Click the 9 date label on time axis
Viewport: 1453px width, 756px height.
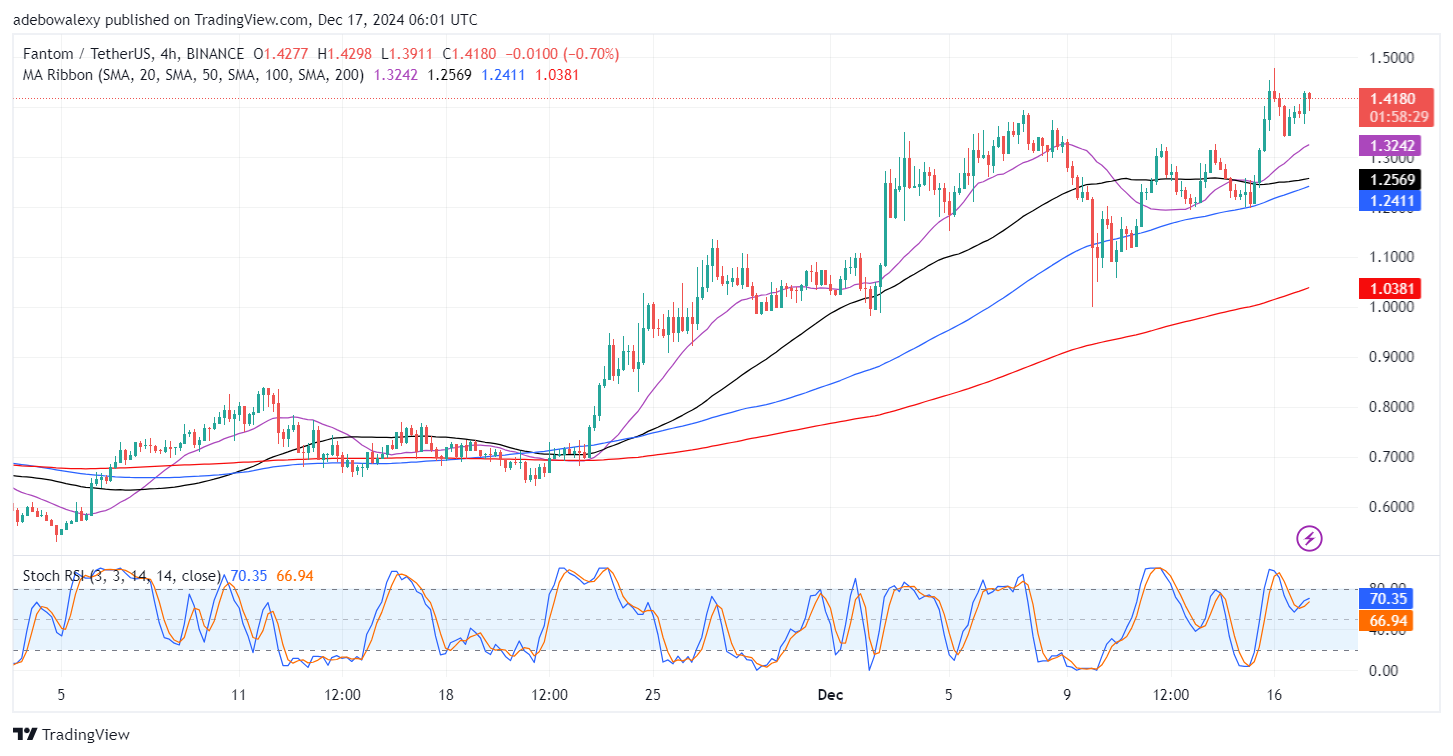click(1068, 695)
